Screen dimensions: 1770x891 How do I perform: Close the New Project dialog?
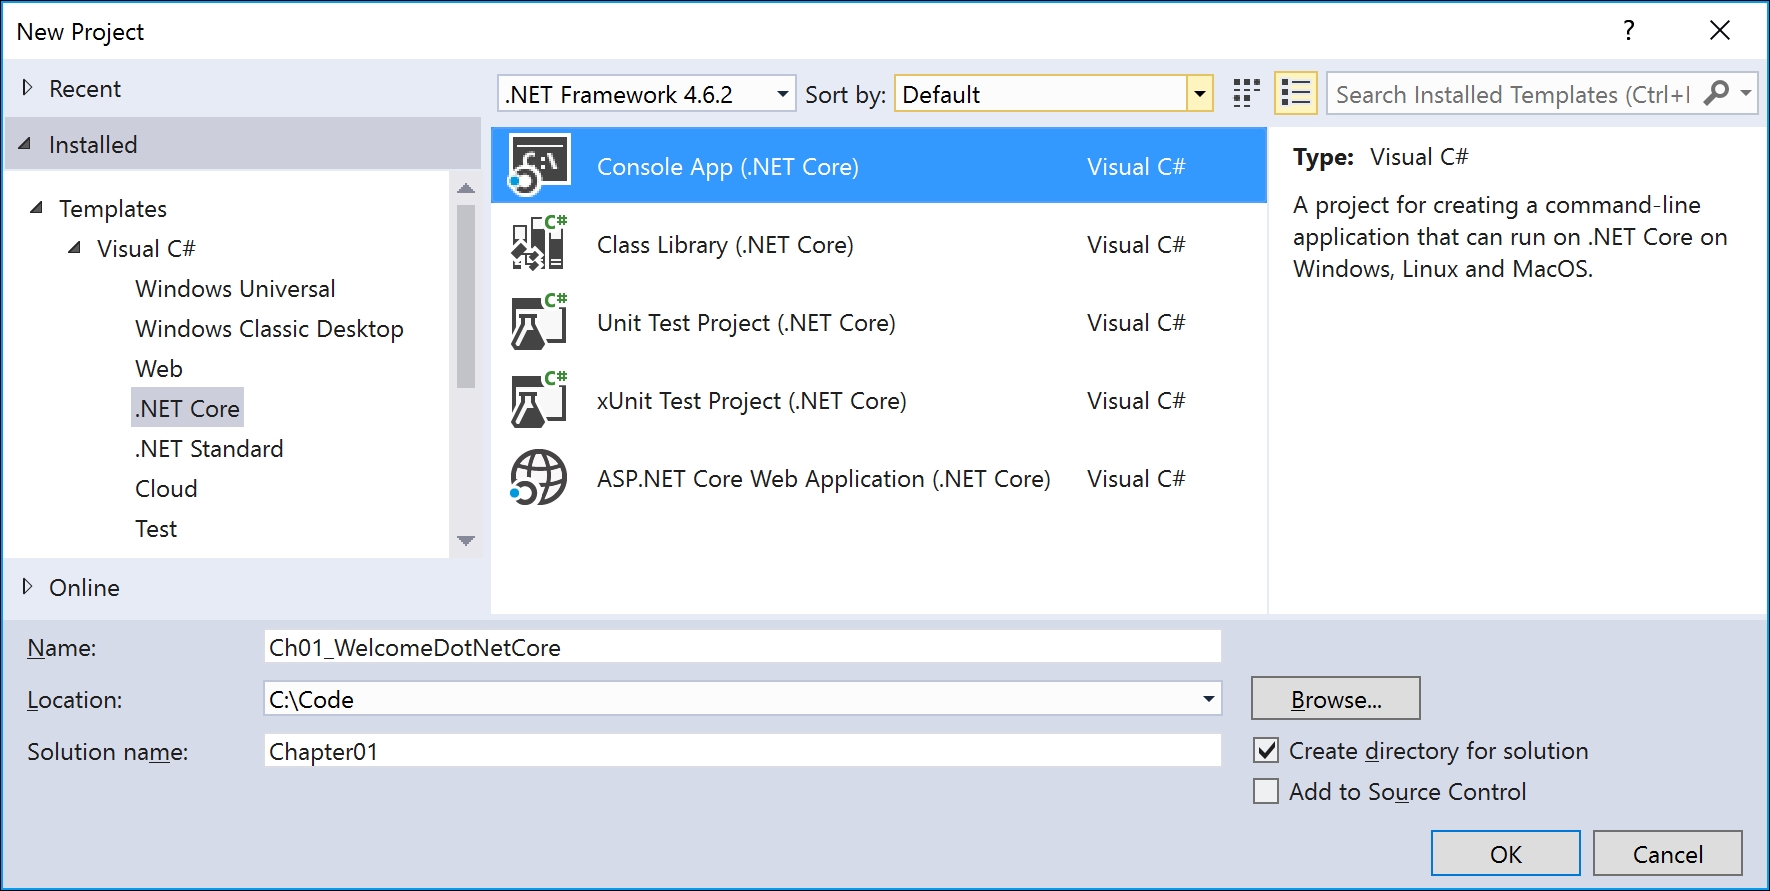point(1719,30)
